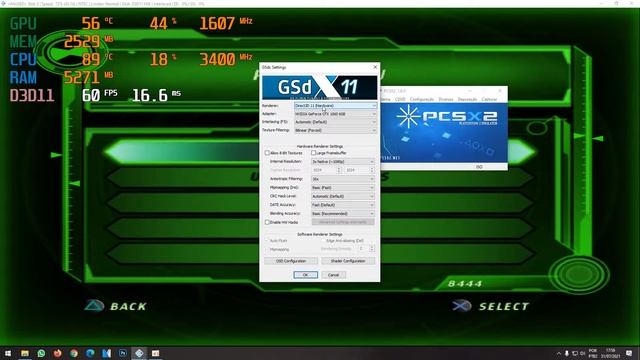Viewport: 640px width, 360px height.
Task: Open the Renderer dropdown
Action: coord(335,106)
